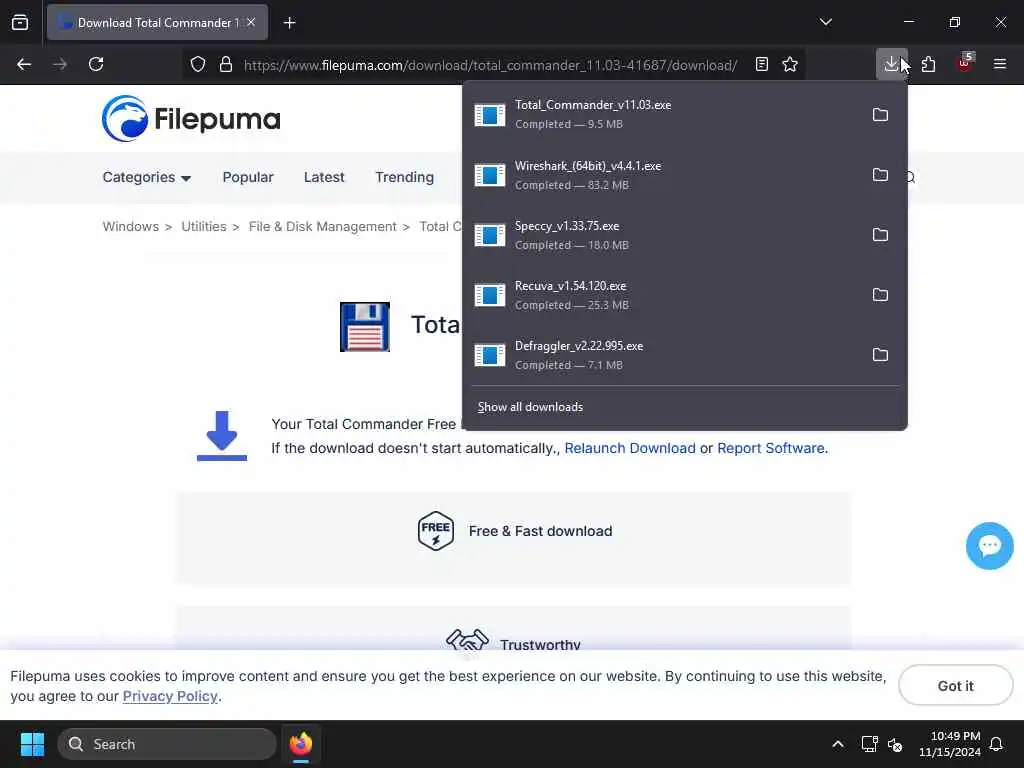Click Firefox icon in the taskbar

pos(300,744)
